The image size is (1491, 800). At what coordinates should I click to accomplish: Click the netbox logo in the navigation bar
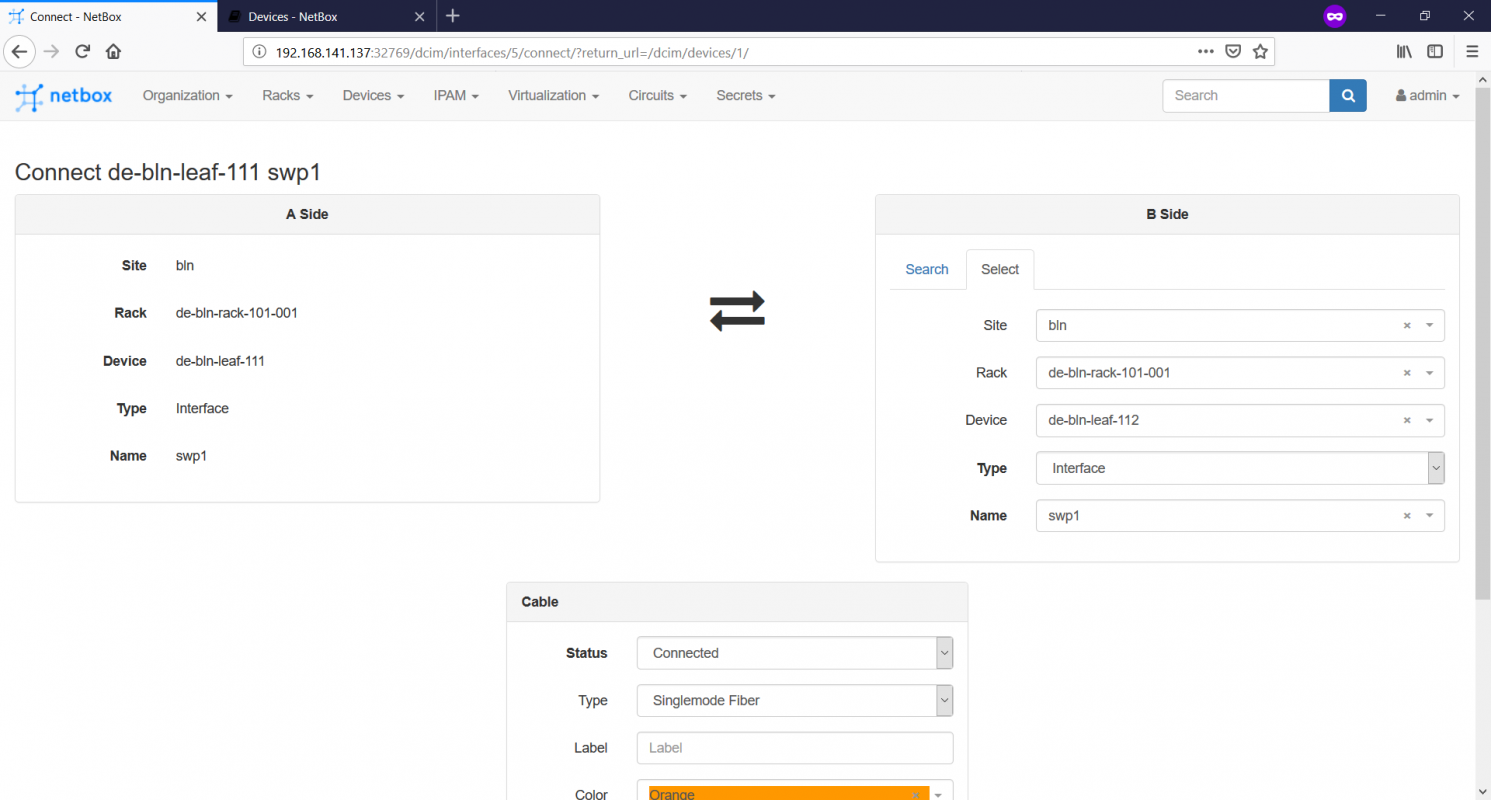point(63,96)
